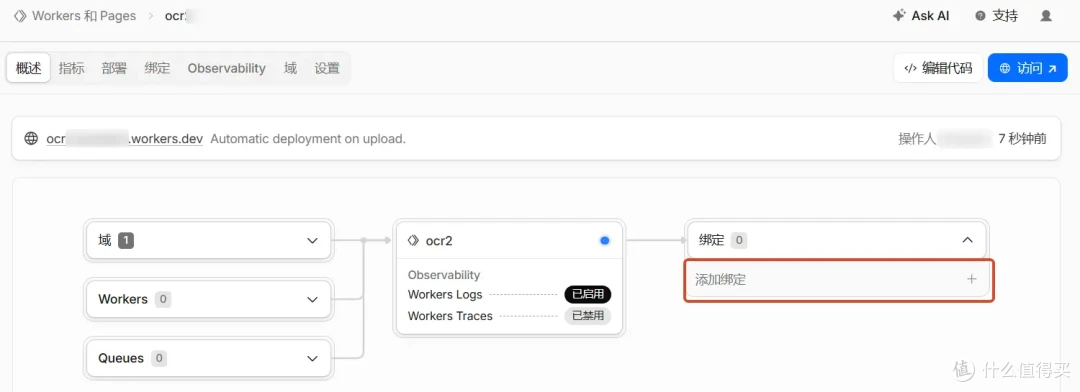The image size is (1080, 392).
Task: Click the Workers count badge 0
Action: pyautogui.click(x=163, y=300)
